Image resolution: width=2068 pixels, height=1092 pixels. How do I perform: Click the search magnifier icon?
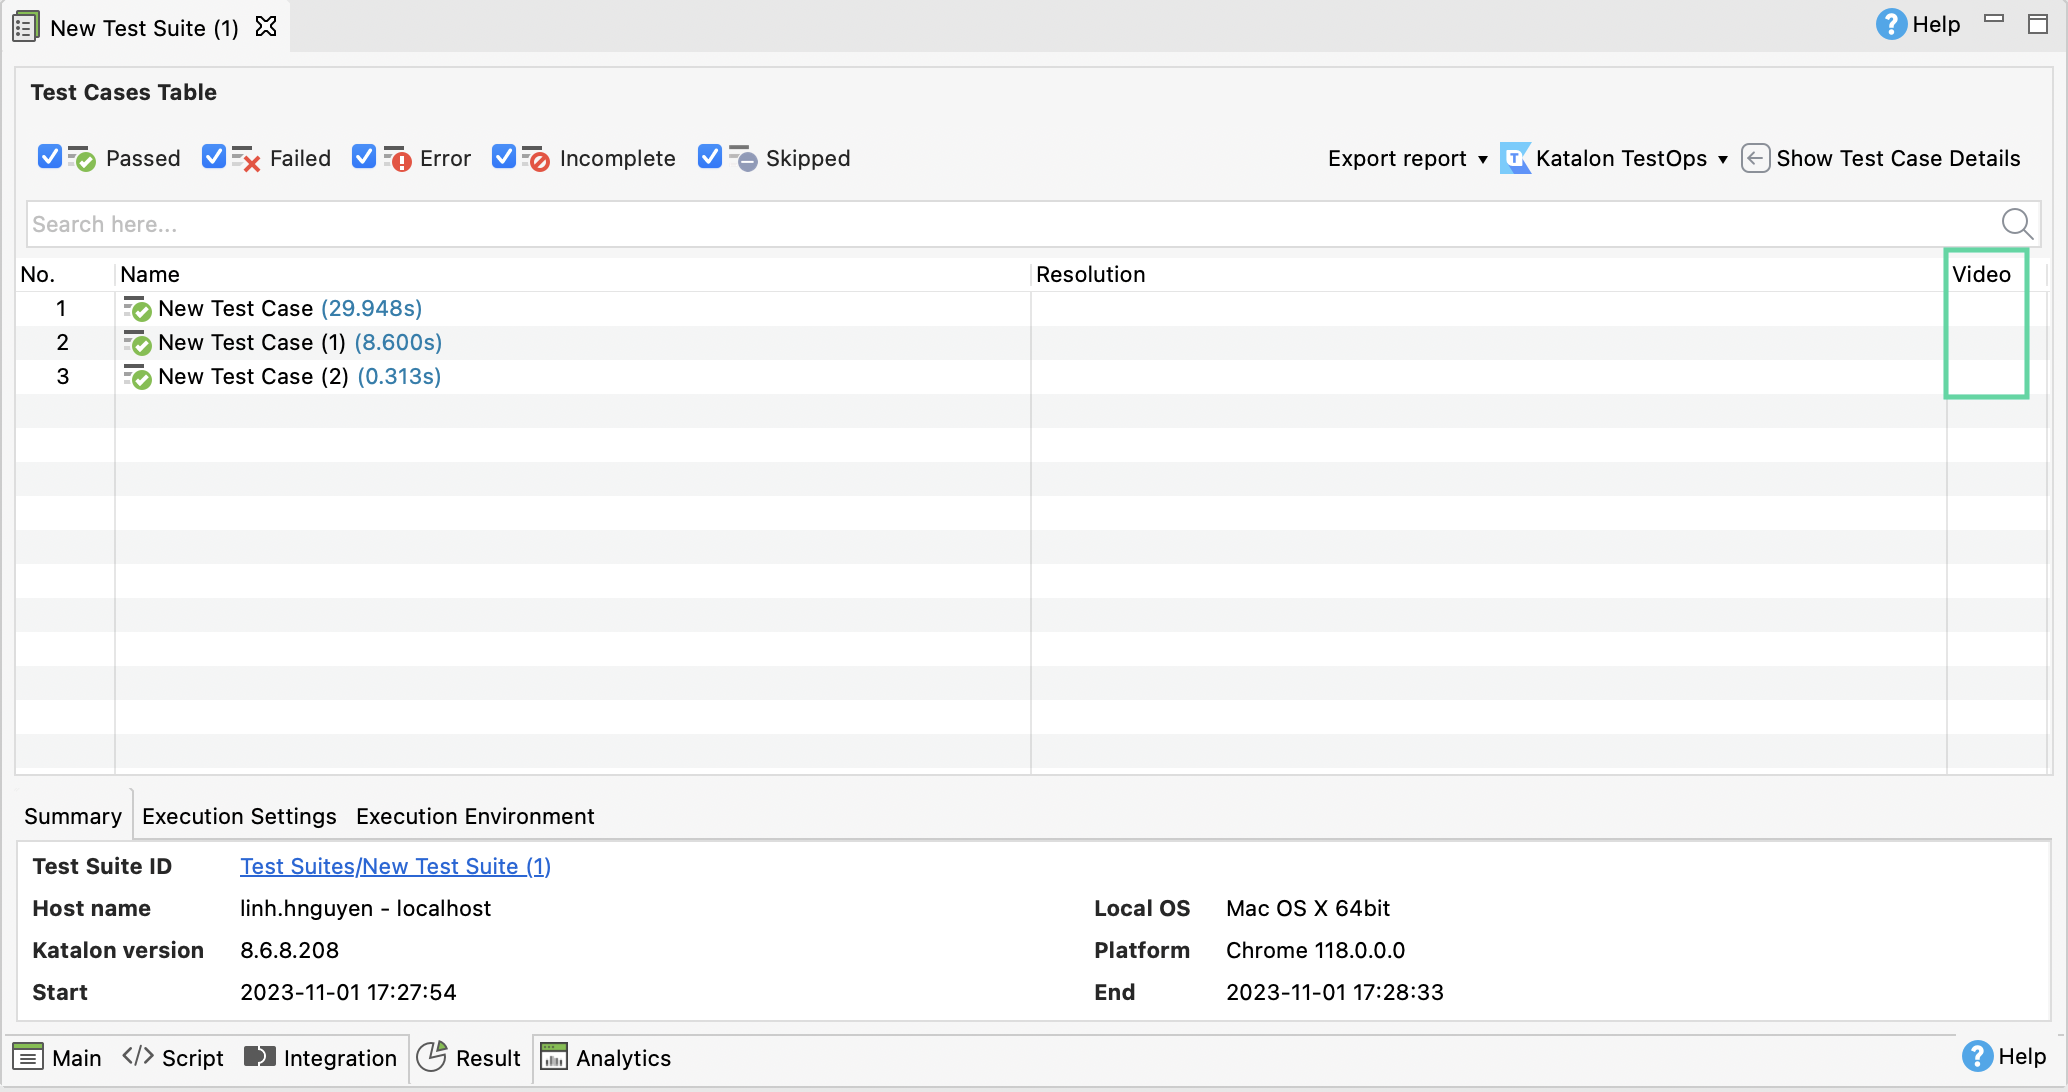(2015, 223)
